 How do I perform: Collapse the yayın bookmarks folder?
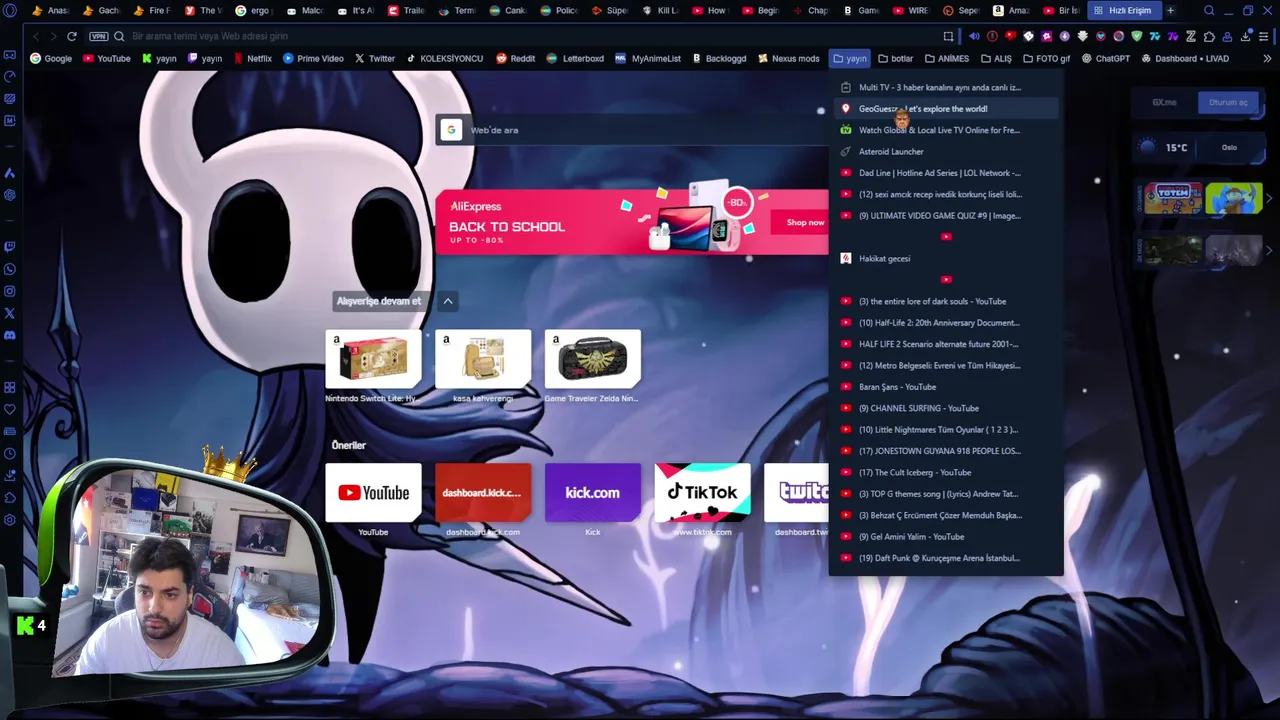(850, 58)
